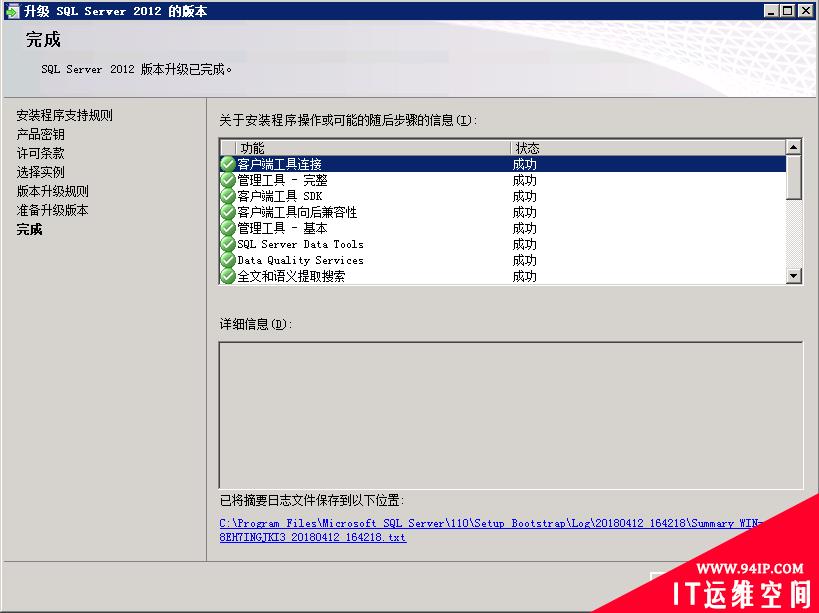This screenshot has width=819, height=613.
Task: Minimize the SQL Server upgrade window
Action: (771, 11)
